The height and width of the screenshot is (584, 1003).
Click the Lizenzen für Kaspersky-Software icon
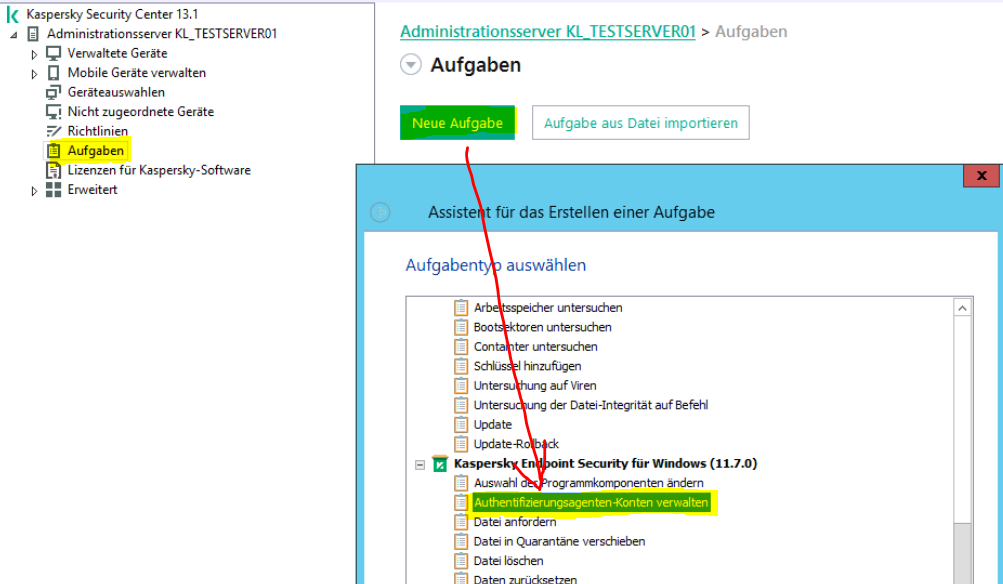pyautogui.click(x=54, y=170)
